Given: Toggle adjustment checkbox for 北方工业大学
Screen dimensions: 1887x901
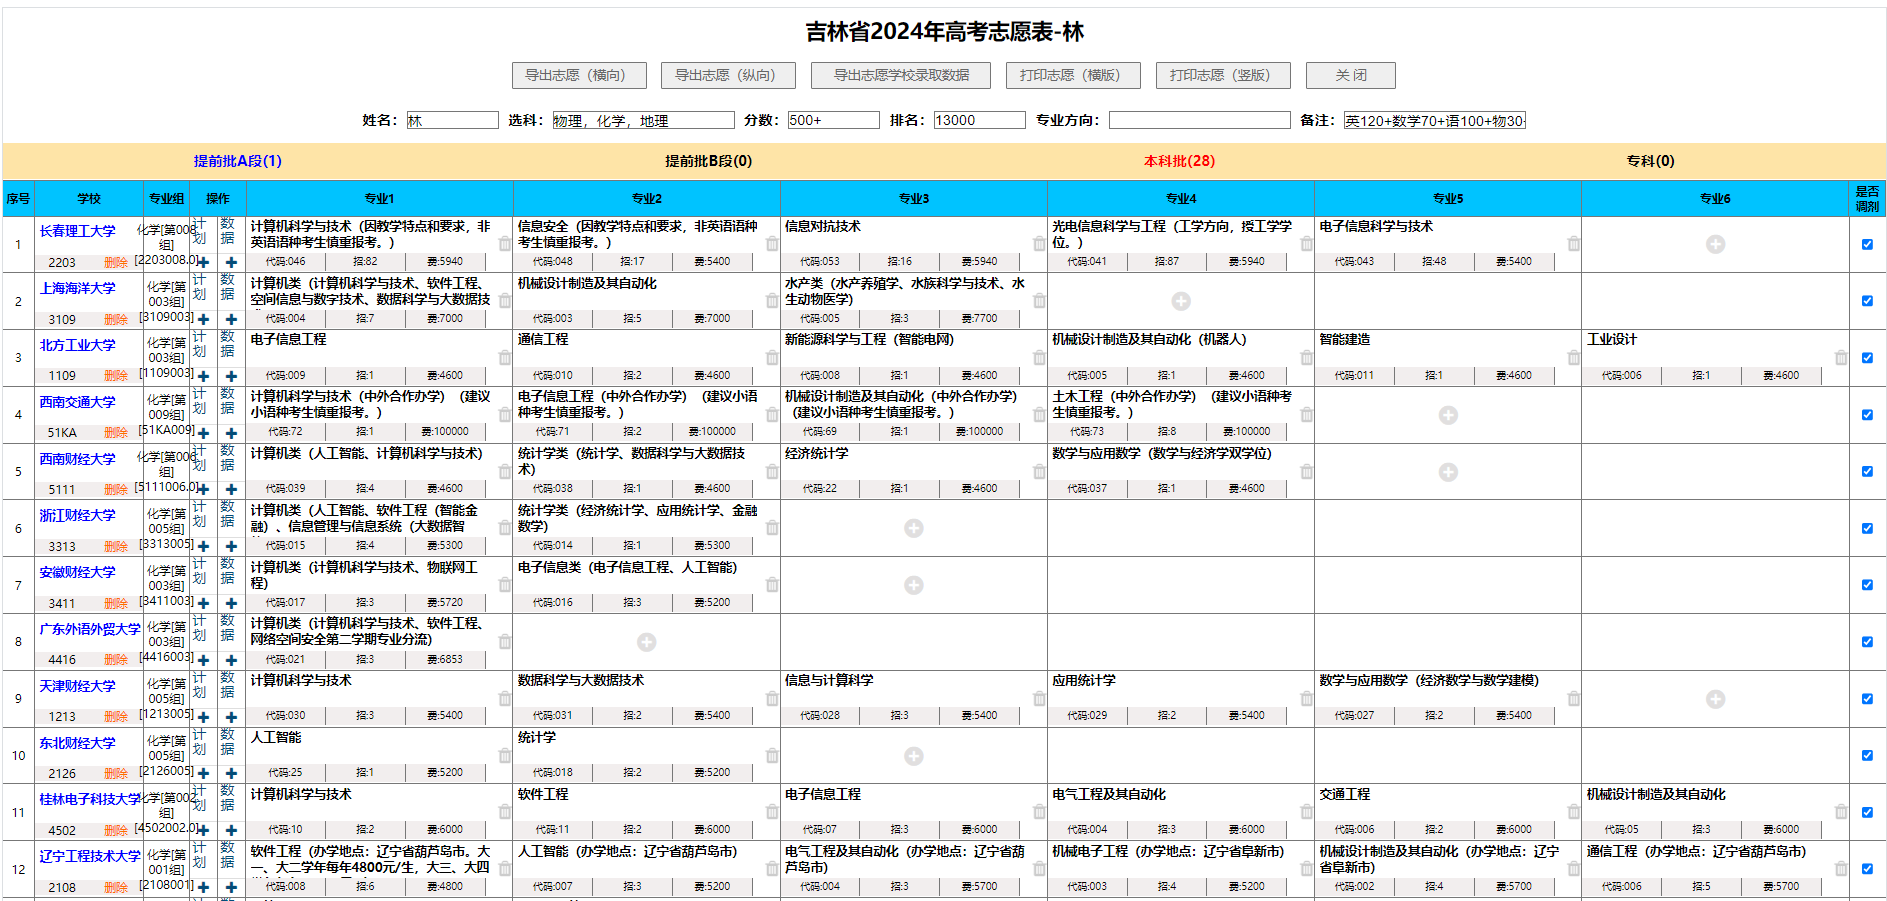Looking at the screenshot, I should point(1867,357).
